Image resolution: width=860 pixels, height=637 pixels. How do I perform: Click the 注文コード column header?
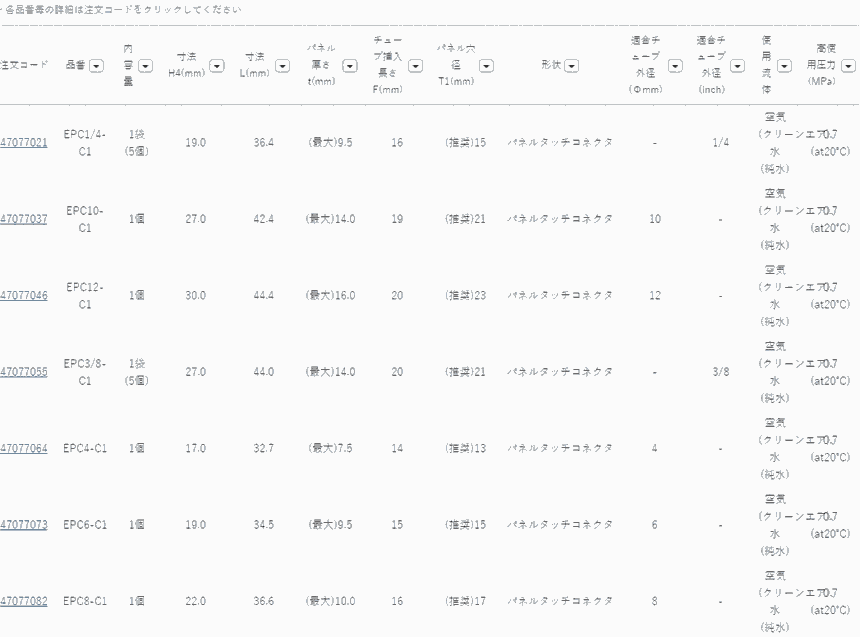point(24,66)
